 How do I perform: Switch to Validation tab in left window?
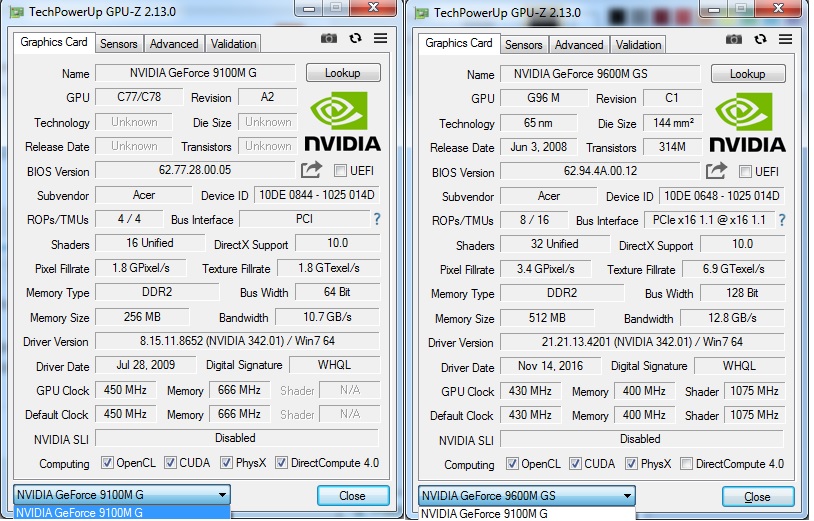point(233,44)
